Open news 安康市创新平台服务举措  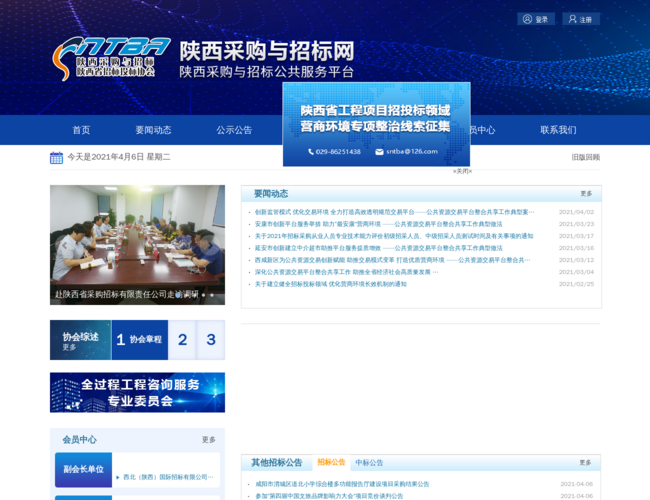point(378,224)
